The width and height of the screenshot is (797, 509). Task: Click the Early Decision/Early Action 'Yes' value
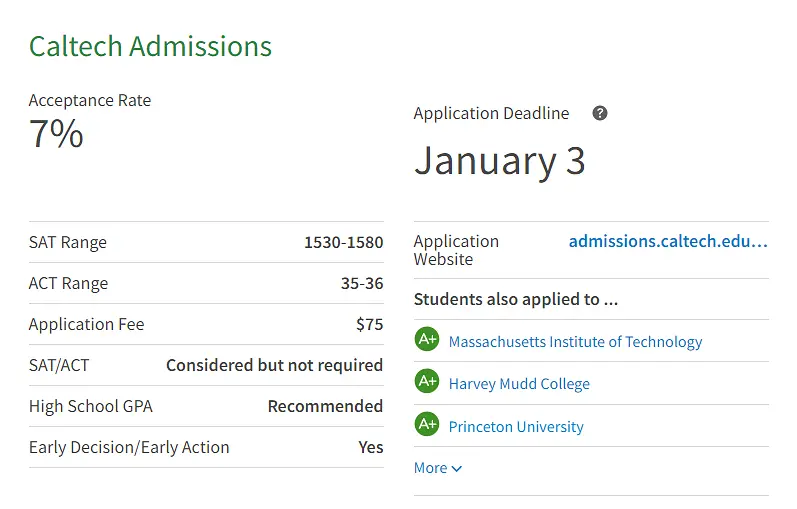point(370,447)
